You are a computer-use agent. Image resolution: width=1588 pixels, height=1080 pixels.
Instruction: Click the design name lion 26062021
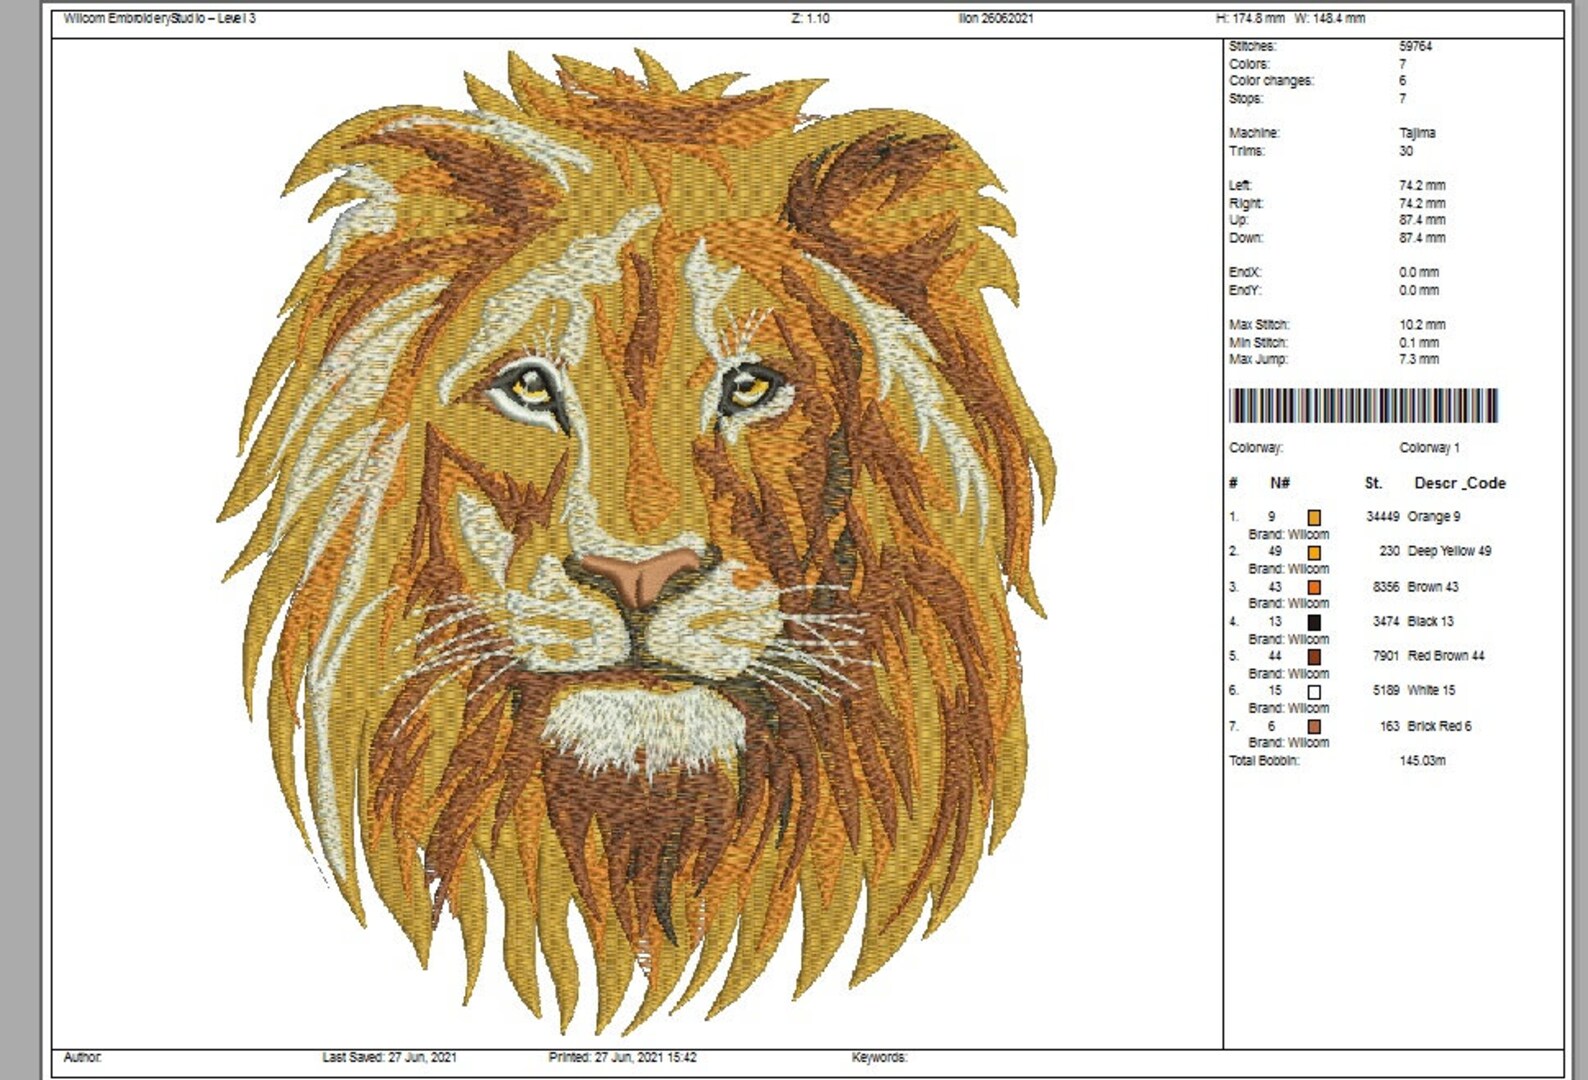click(995, 18)
